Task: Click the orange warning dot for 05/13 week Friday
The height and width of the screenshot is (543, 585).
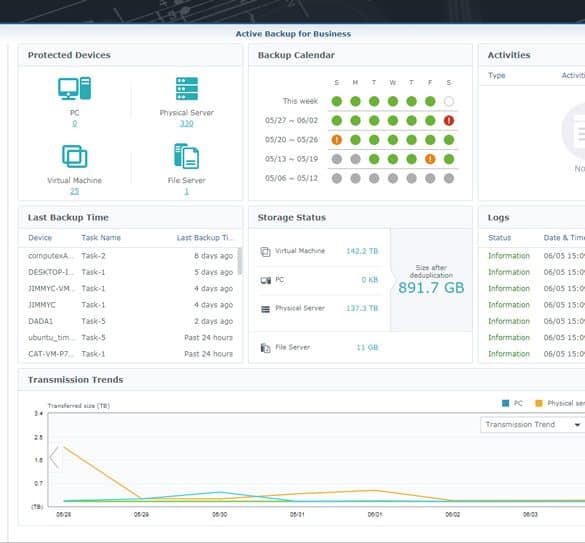Action: click(x=430, y=159)
